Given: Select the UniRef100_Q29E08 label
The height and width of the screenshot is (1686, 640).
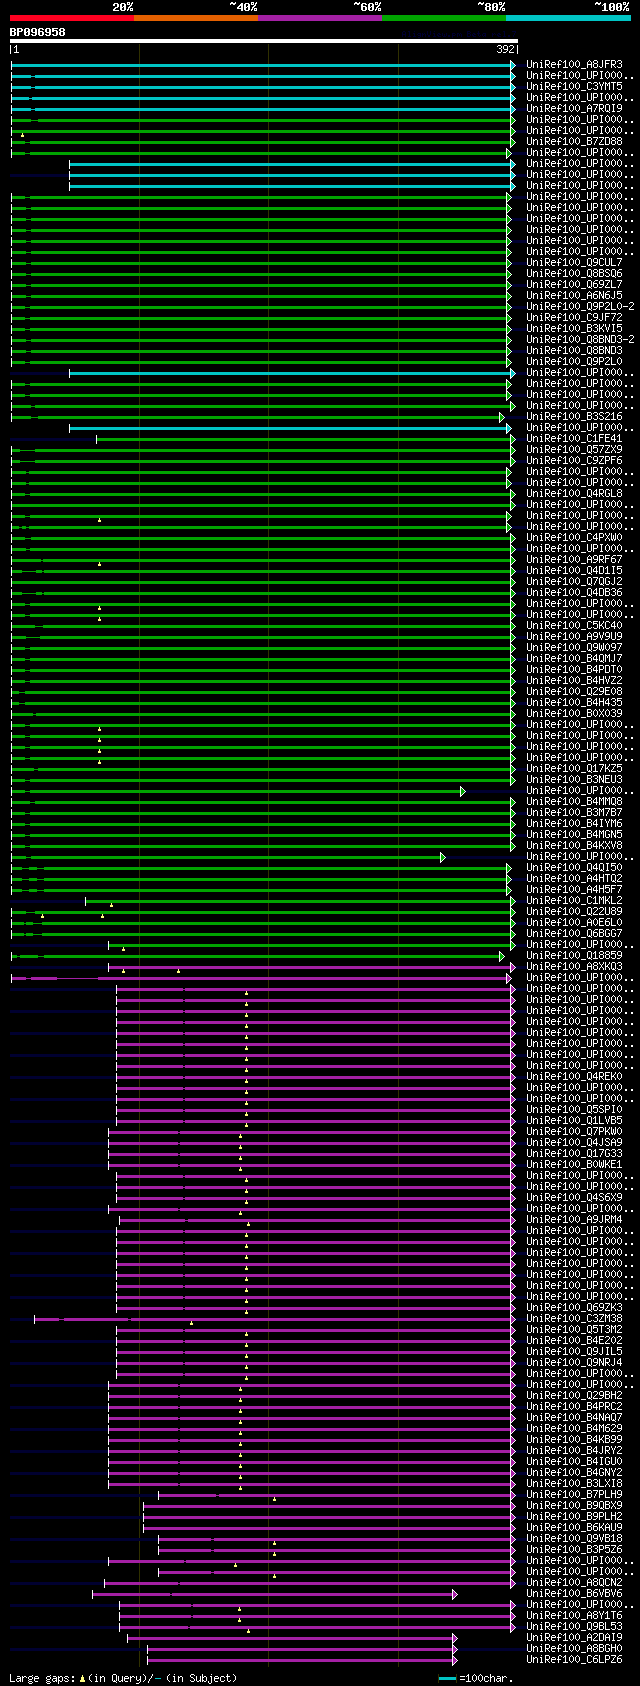Looking at the screenshot, I should [574, 692].
